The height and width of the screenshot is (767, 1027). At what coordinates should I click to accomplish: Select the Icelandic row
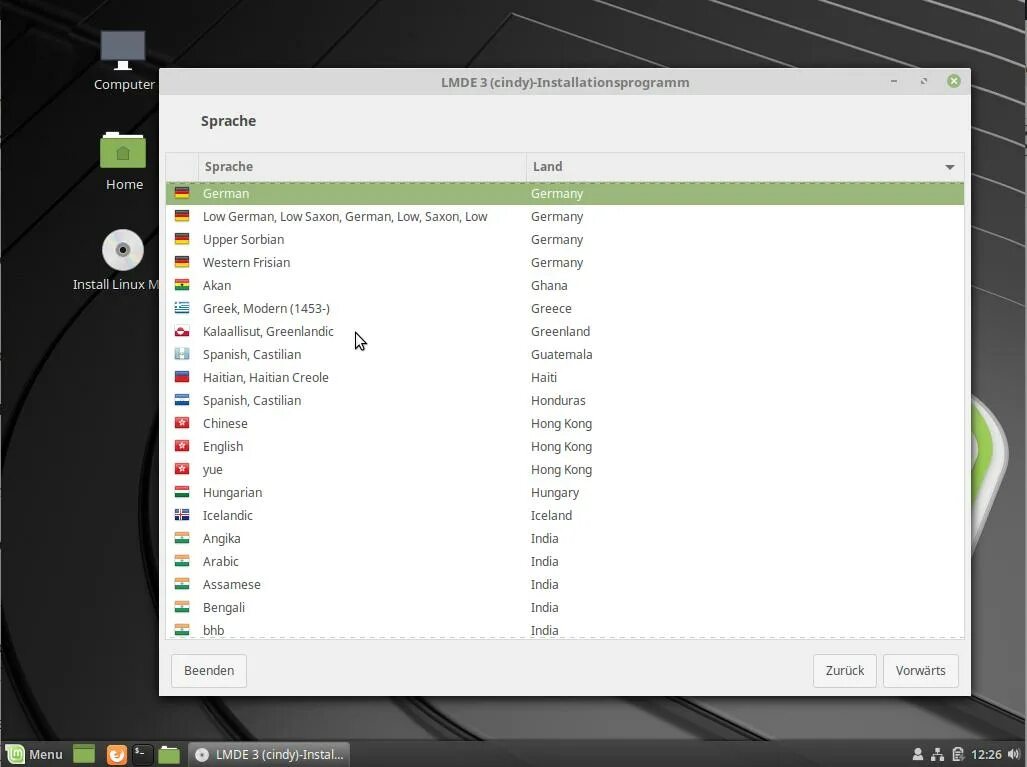(565, 515)
